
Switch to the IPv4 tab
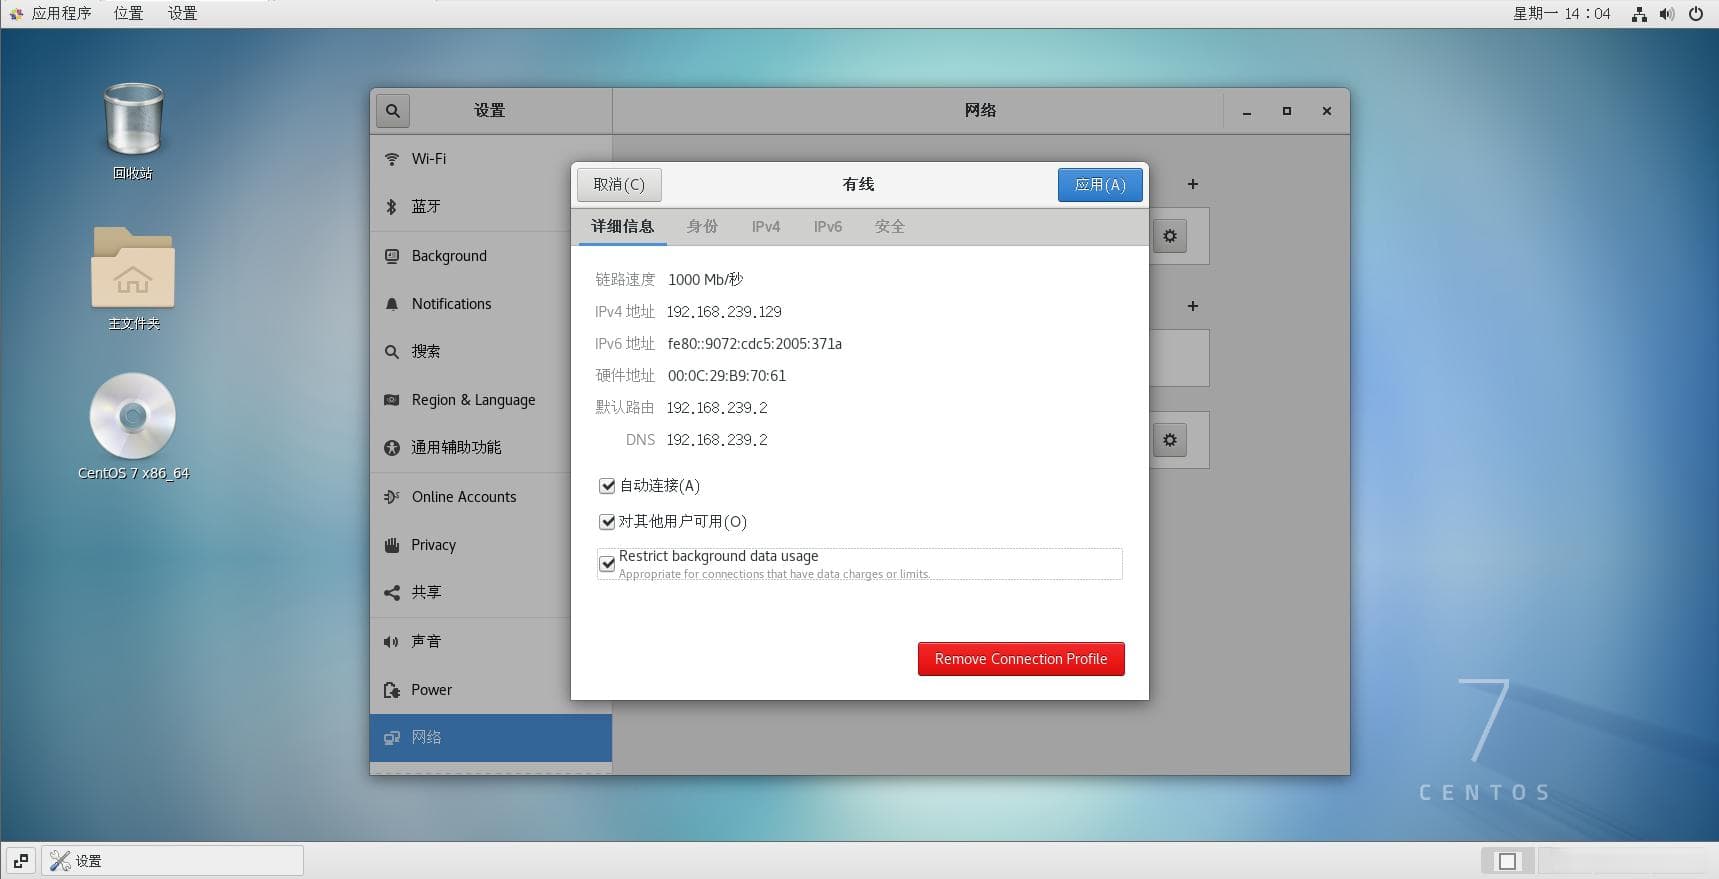tap(766, 227)
